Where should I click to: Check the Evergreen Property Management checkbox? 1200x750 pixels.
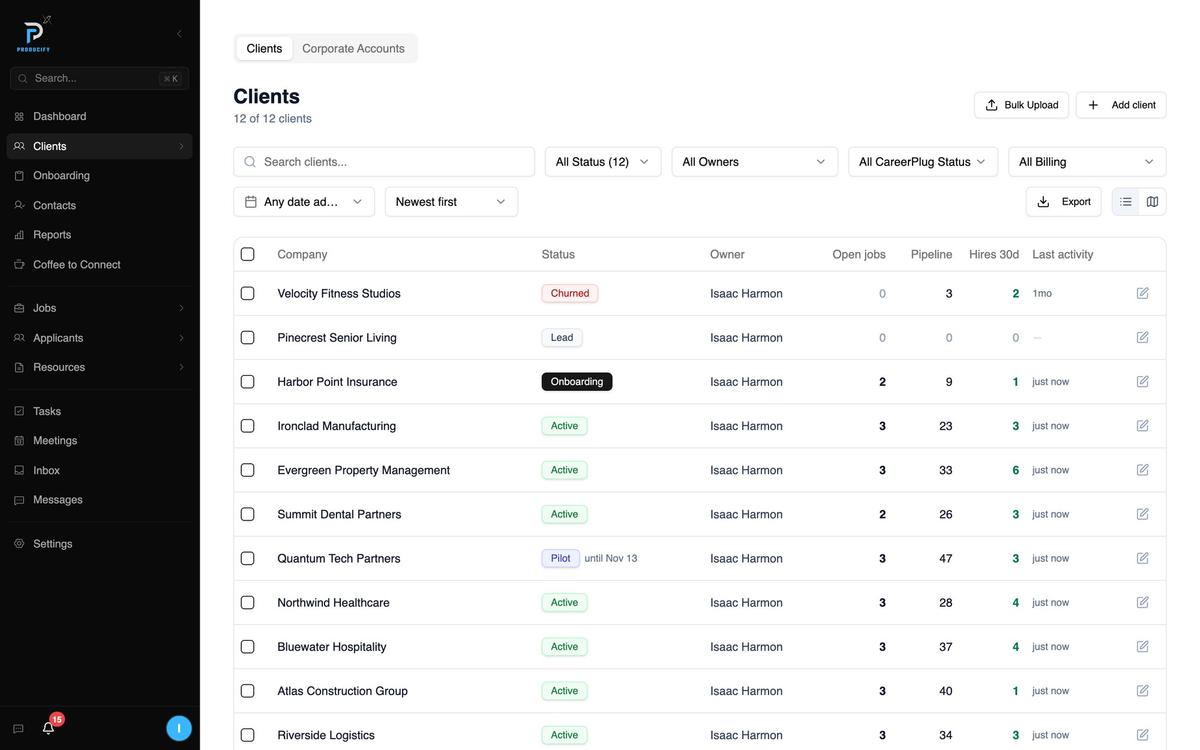tap(248, 470)
